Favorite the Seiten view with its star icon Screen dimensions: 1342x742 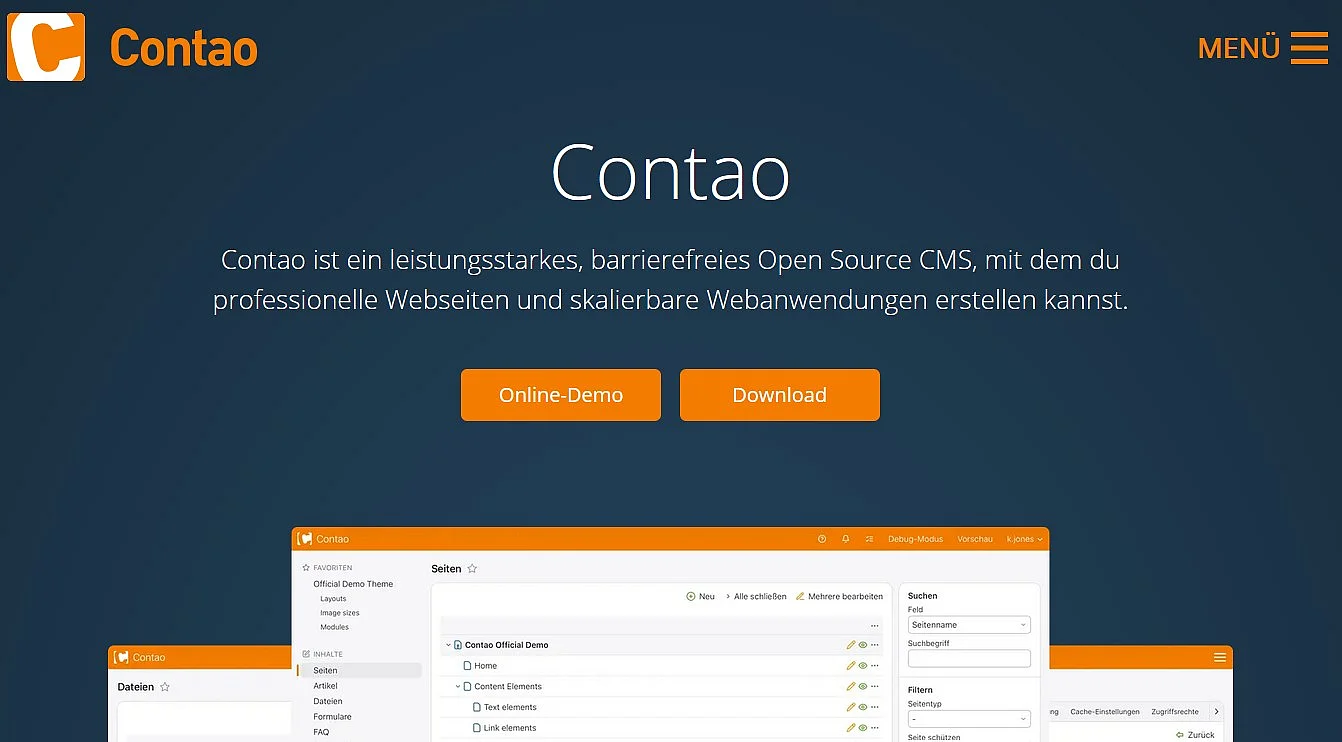pos(472,569)
